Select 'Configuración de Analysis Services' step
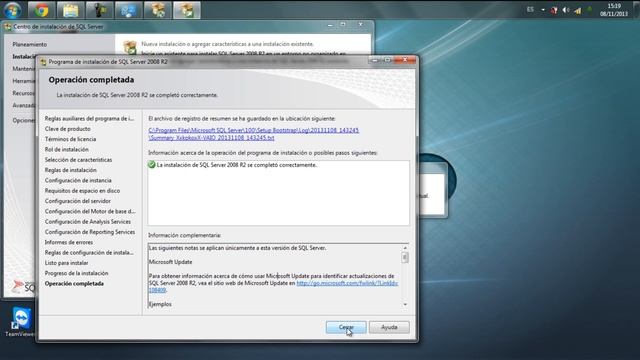This screenshot has height=360, width=640. [x=88, y=222]
